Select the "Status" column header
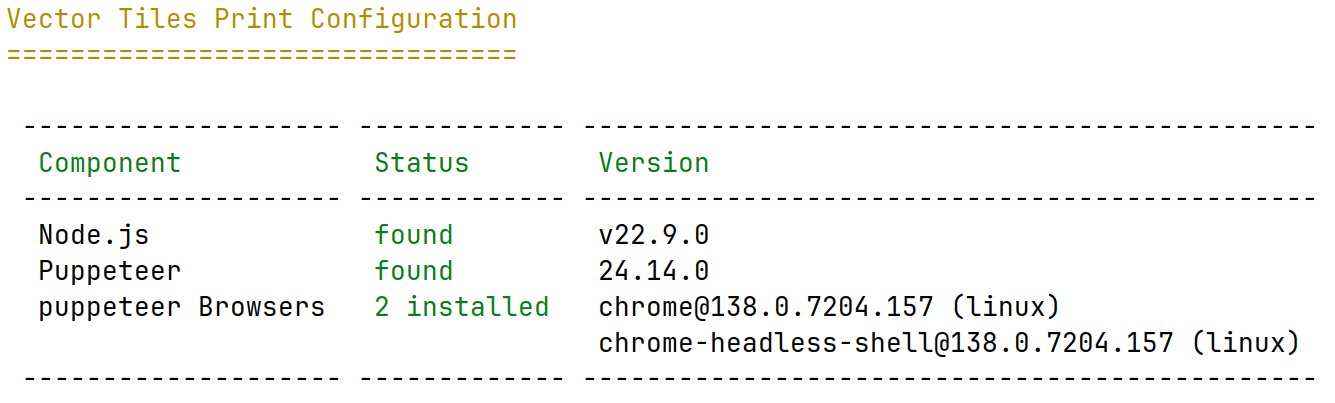The image size is (1335, 403). pyautogui.click(x=421, y=163)
